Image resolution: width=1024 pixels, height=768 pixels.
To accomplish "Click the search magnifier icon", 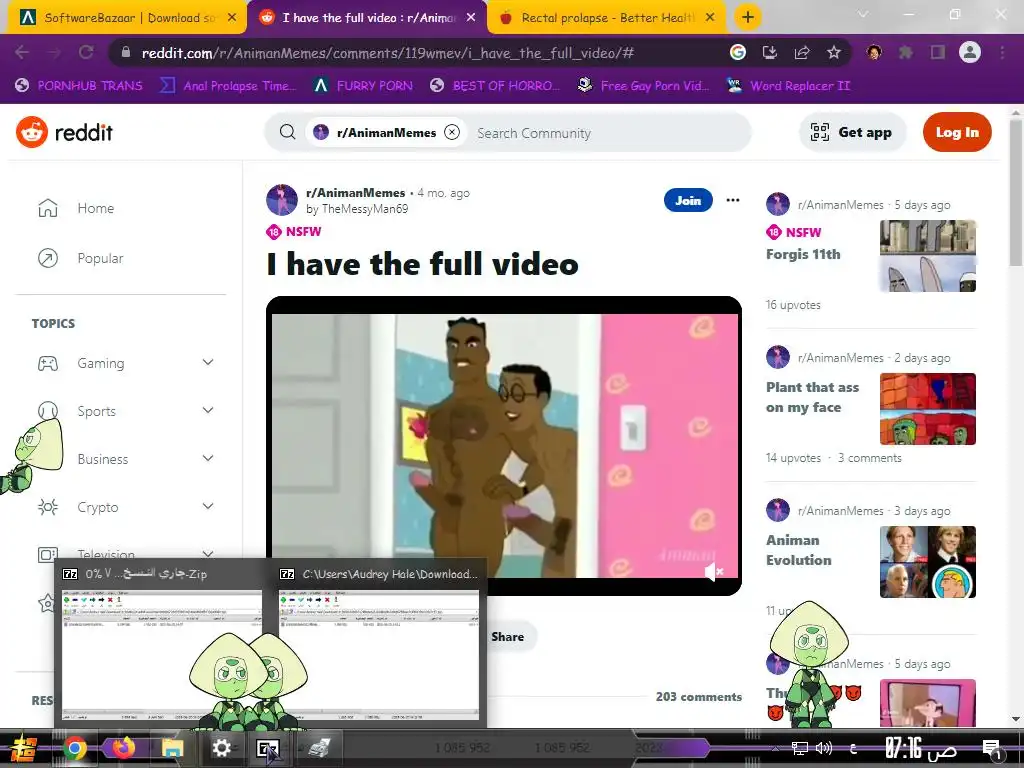I will point(287,133).
